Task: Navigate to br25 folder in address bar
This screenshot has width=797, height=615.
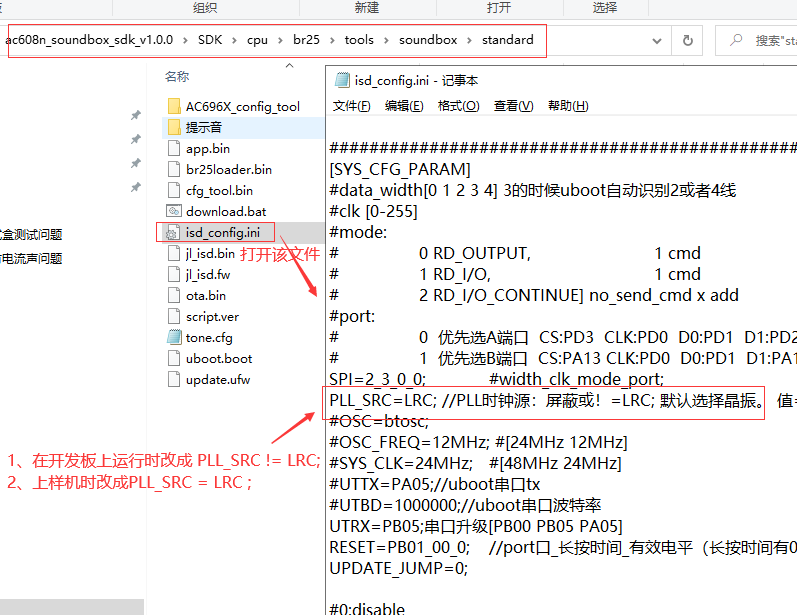Action: click(x=306, y=40)
